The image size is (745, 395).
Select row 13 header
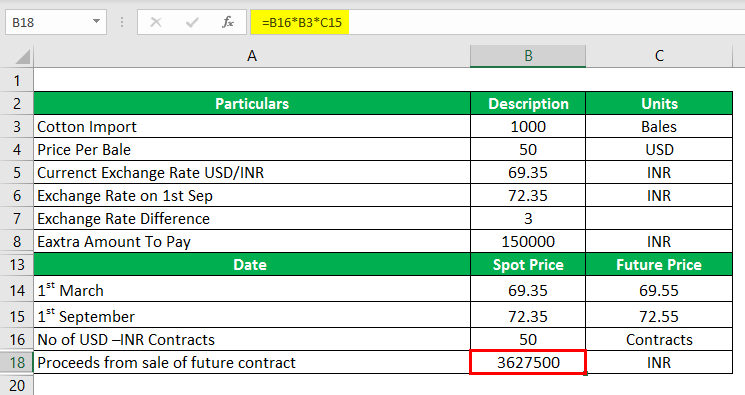[17, 264]
